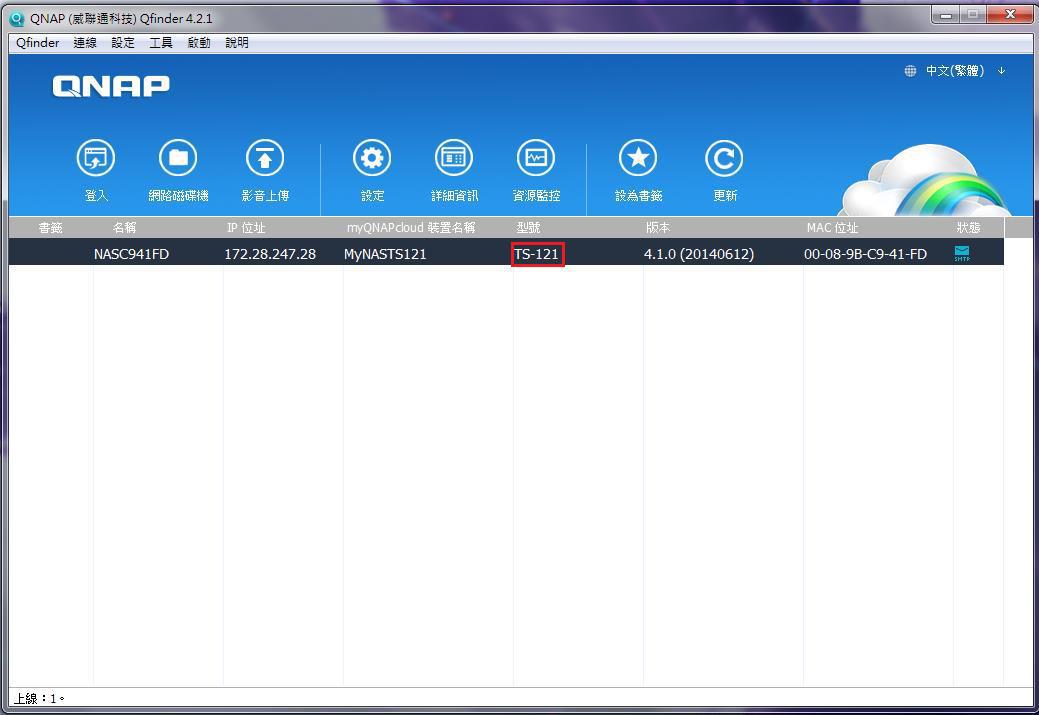Click the 上線：1 status bar text

tap(39, 698)
